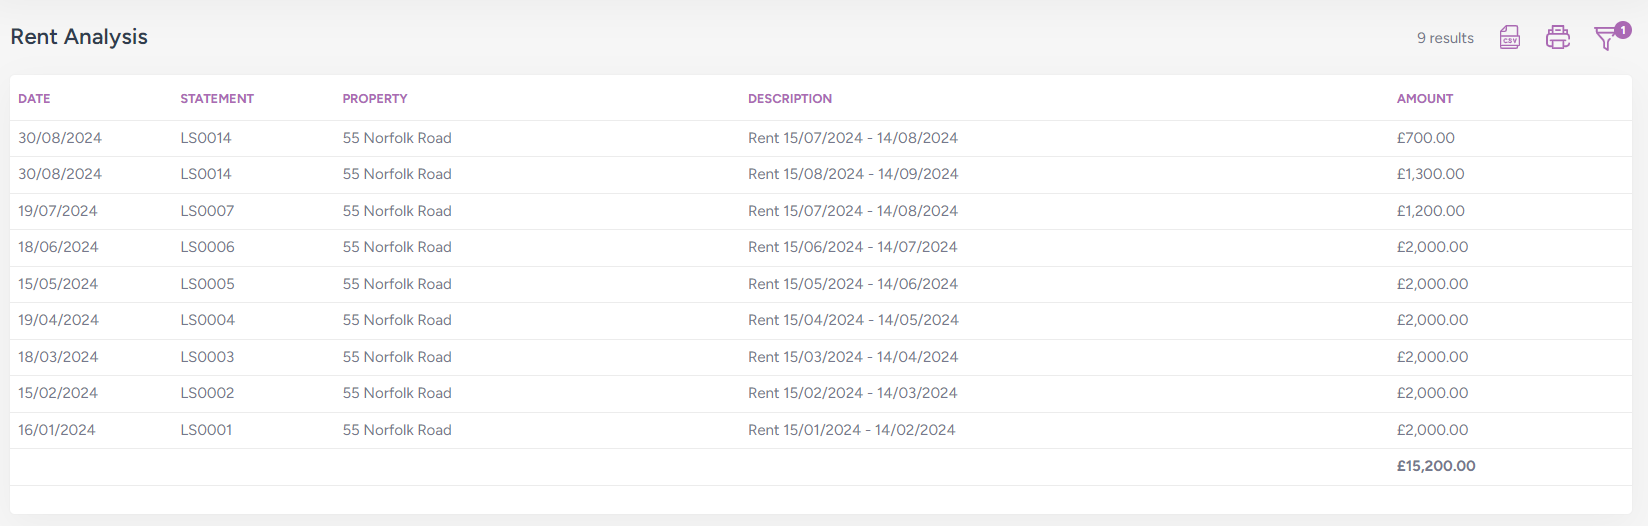1648x526 pixels.
Task: Click the 9 results count
Action: click(1444, 38)
